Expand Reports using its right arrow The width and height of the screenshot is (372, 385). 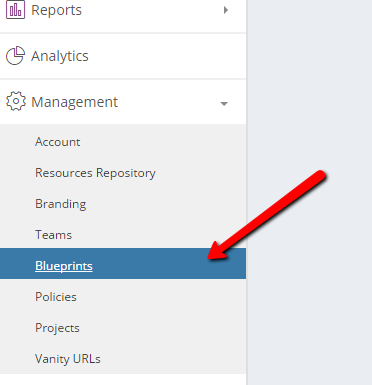click(226, 10)
